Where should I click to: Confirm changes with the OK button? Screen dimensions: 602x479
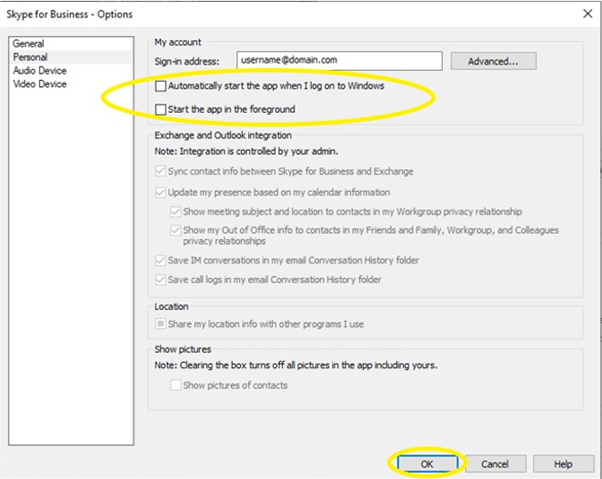427,464
